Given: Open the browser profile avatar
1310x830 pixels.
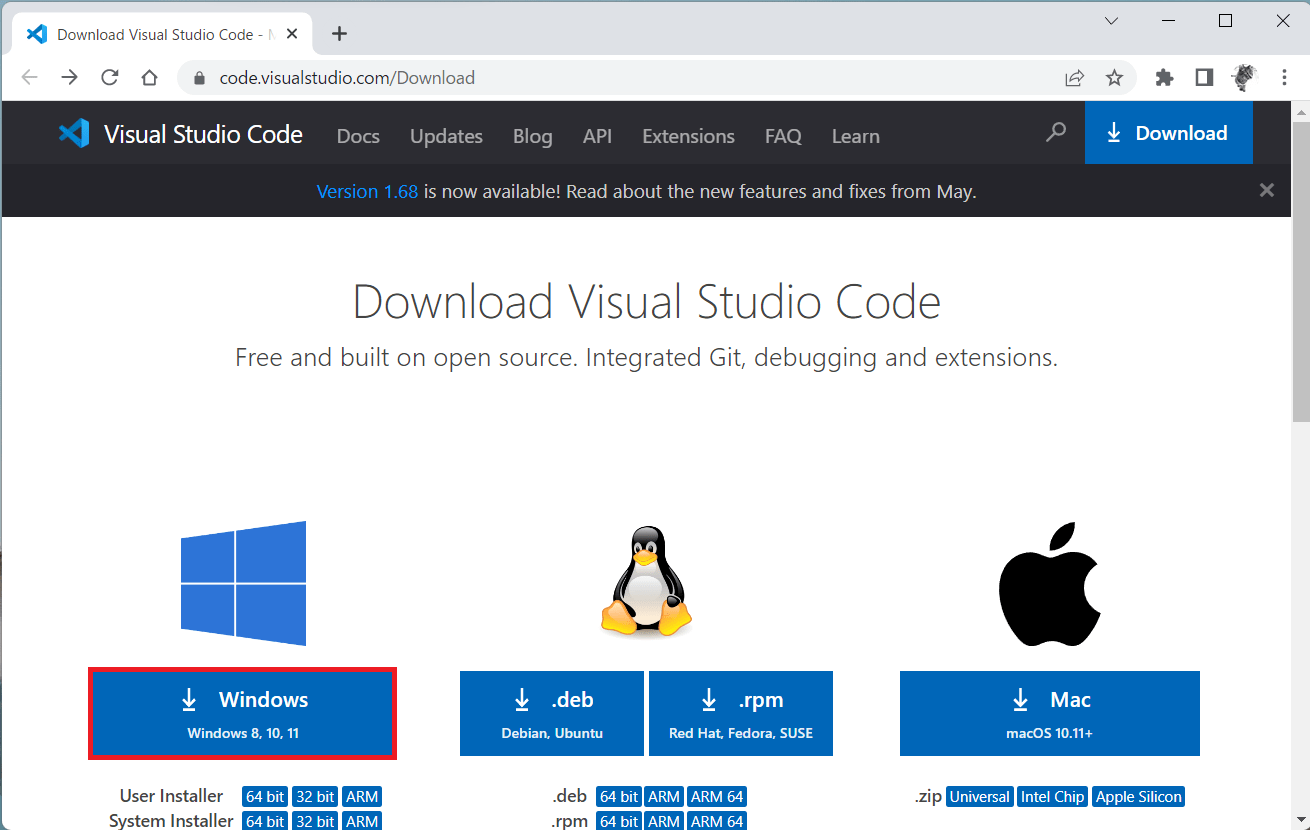Looking at the screenshot, I should pos(1243,77).
